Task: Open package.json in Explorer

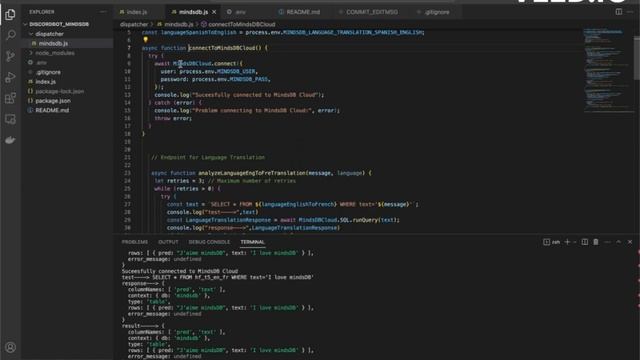Action: click(x=53, y=101)
